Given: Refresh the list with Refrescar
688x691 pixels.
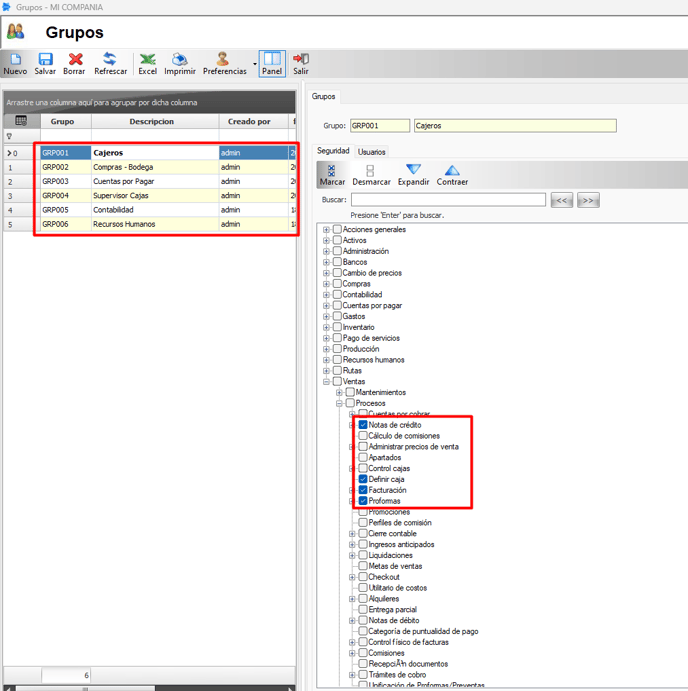Looking at the screenshot, I should click(x=110, y=64).
